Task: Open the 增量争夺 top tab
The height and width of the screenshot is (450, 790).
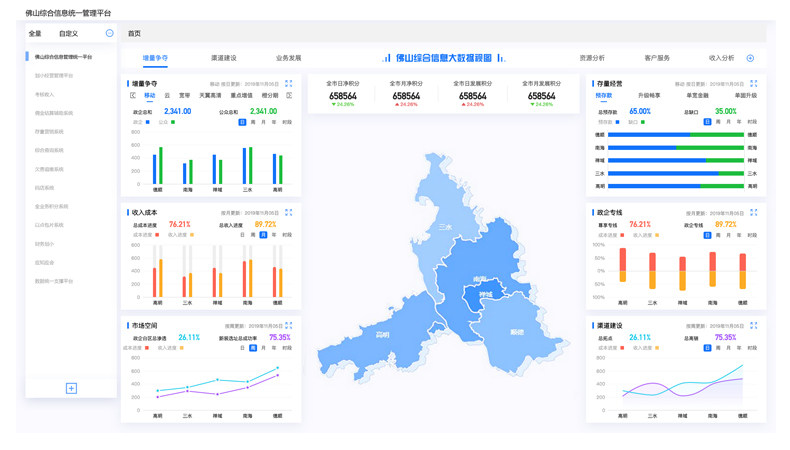Action: (x=155, y=58)
